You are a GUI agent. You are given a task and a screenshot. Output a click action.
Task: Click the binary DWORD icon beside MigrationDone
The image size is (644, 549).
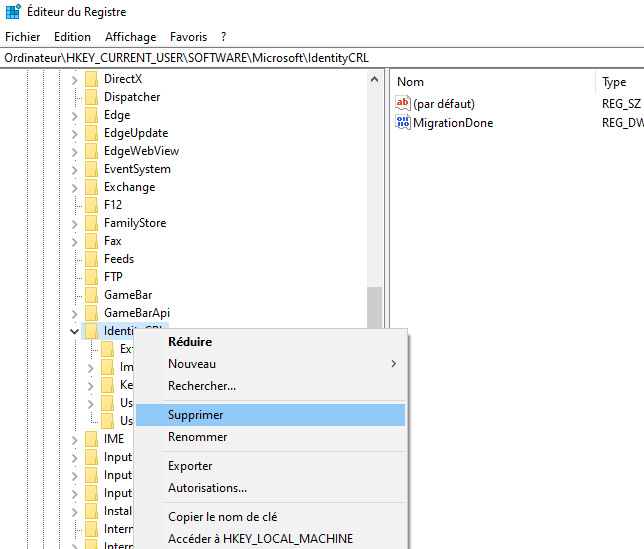click(402, 122)
